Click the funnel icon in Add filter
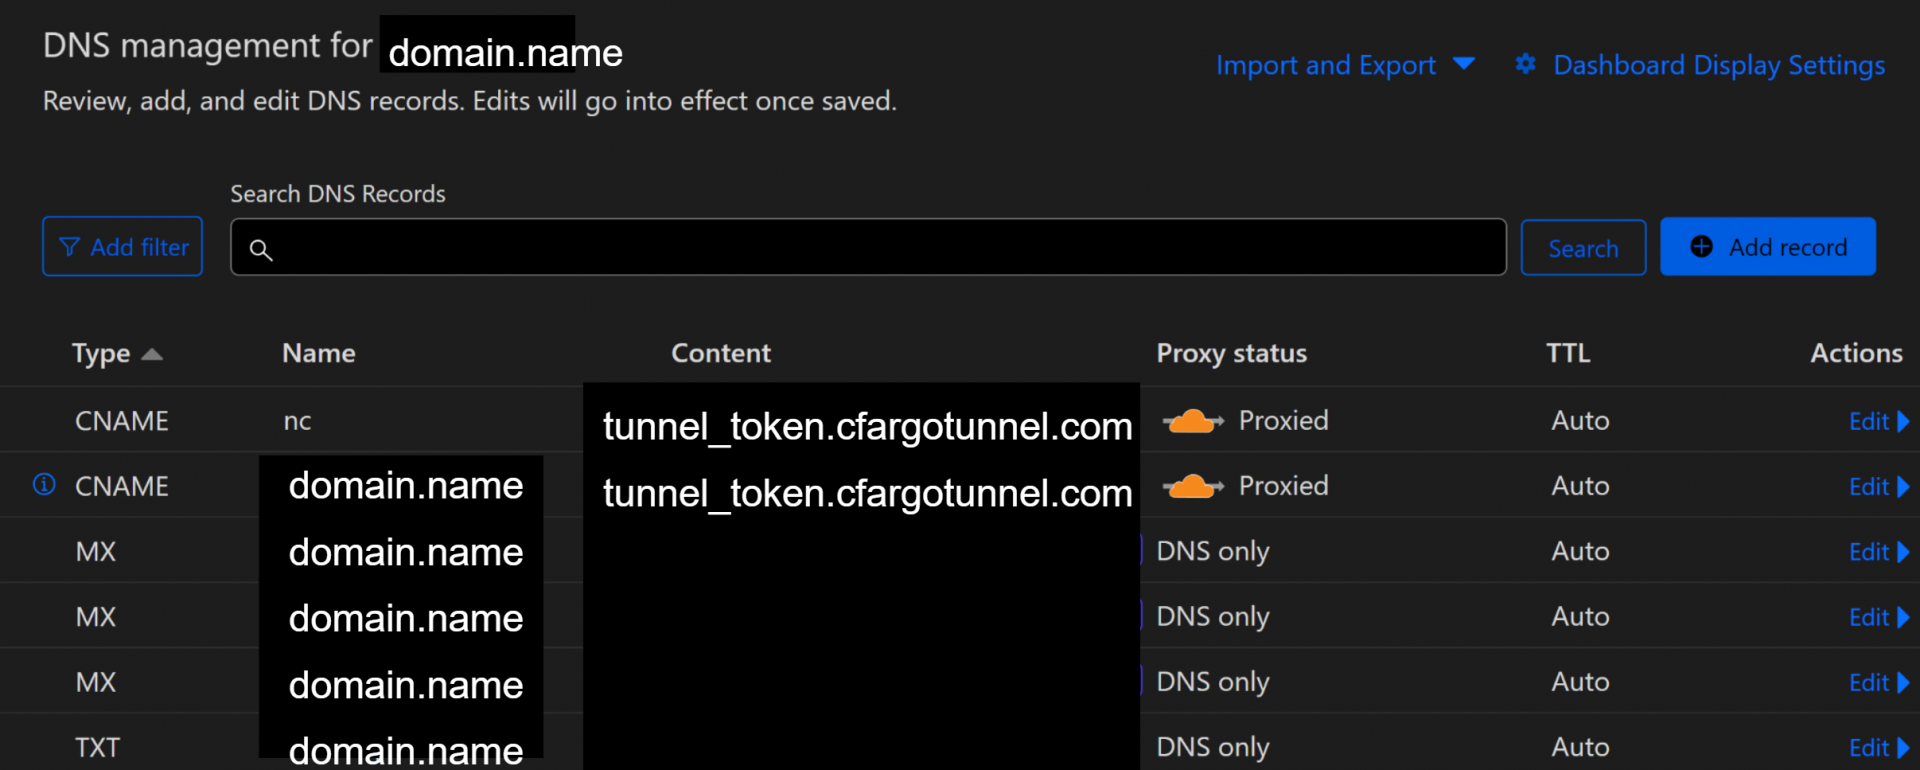The image size is (1920, 770). click(x=69, y=247)
